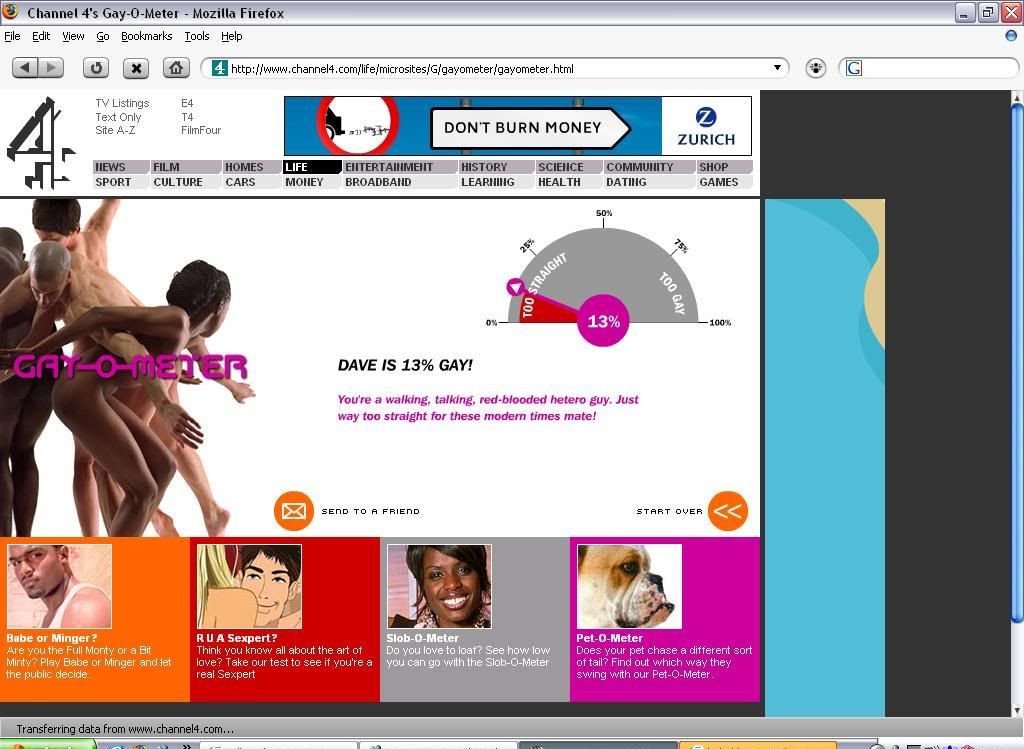Image resolution: width=1024 pixels, height=749 pixels.
Task: Click the Zurich Don't Burn Money banner
Action: (517, 126)
